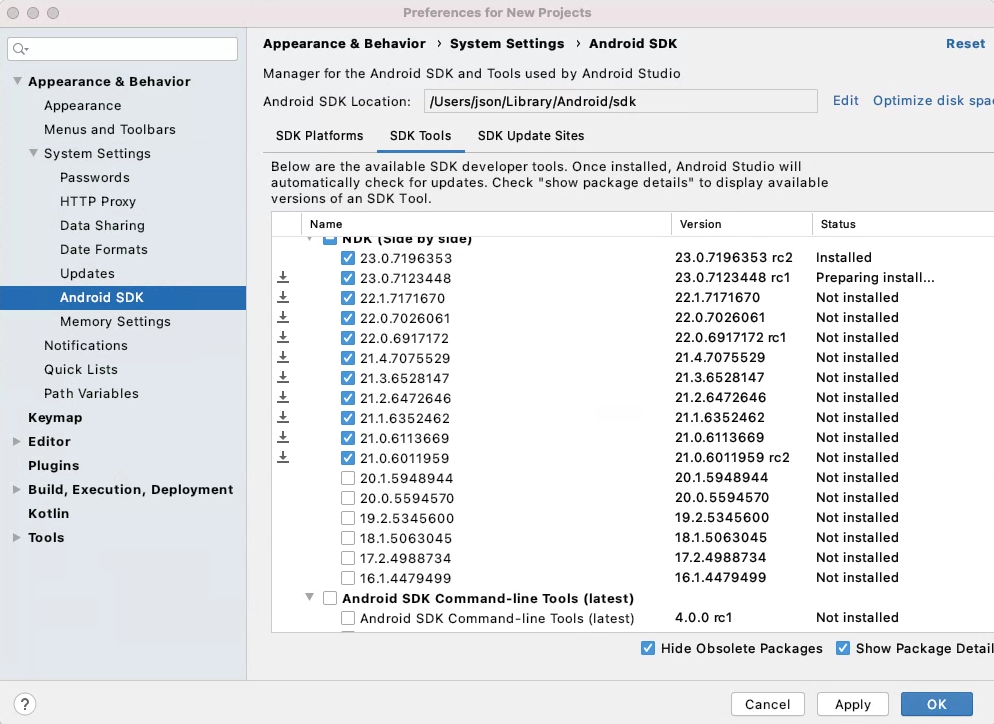Open Path Variables settings
Image resolution: width=994 pixels, height=724 pixels.
click(x=91, y=393)
